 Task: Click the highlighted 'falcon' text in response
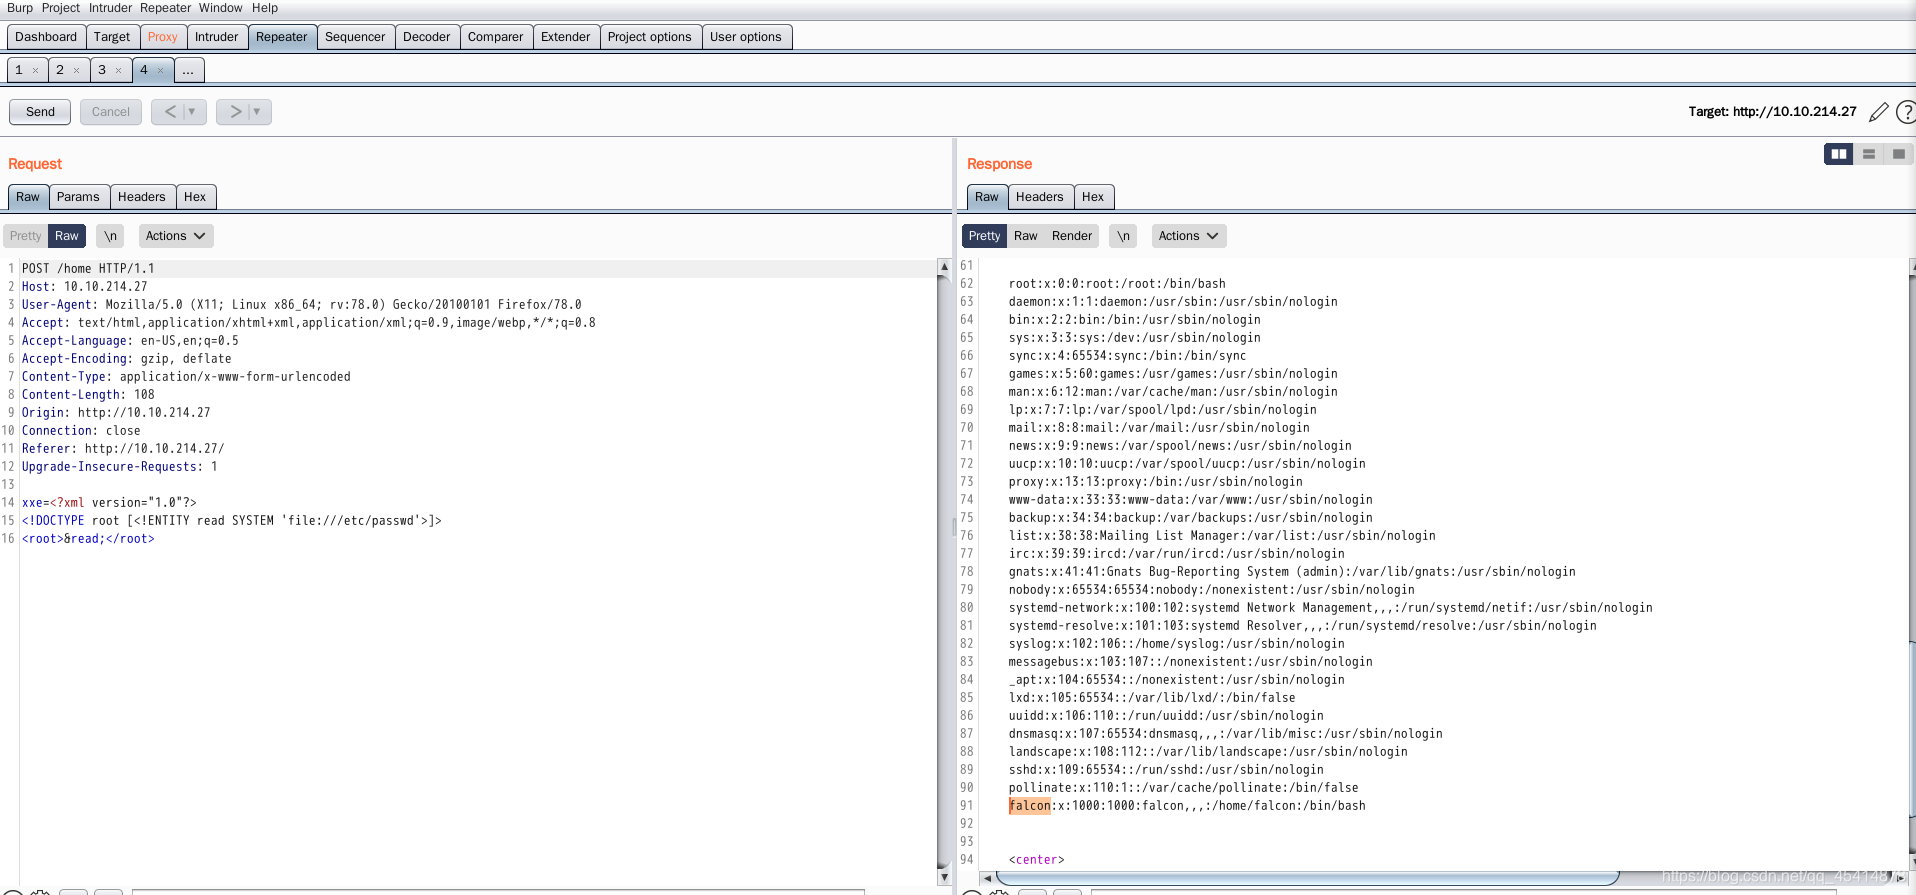point(1030,806)
